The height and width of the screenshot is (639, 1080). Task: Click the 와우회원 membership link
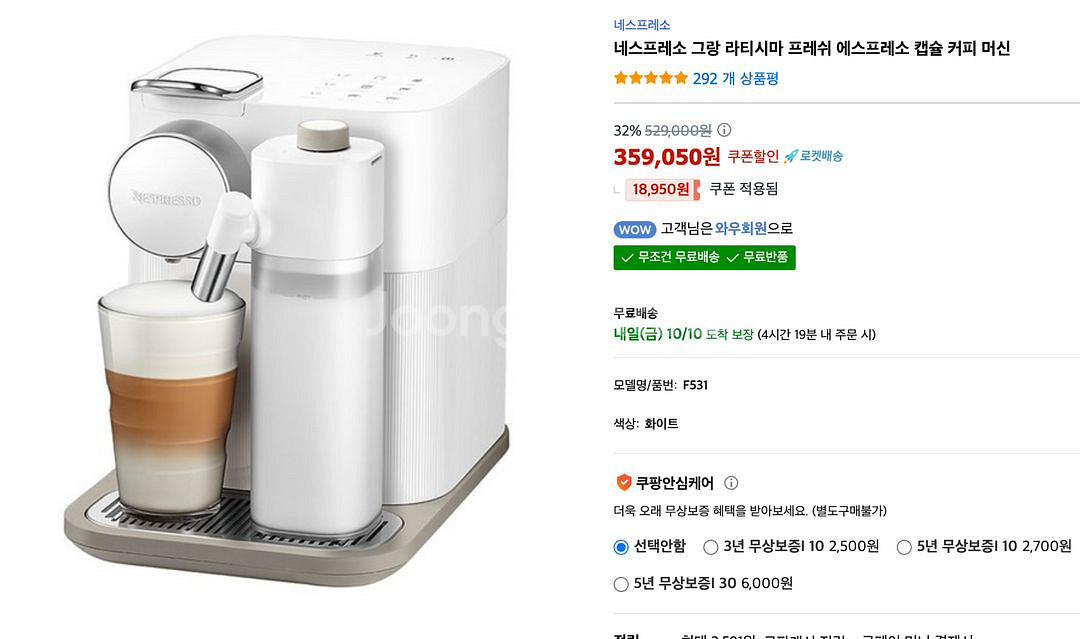(740, 229)
